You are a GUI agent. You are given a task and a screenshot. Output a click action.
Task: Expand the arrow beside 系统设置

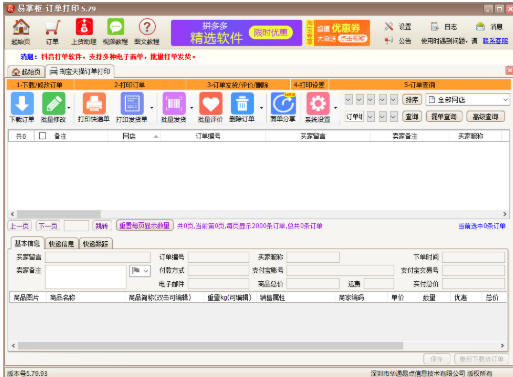[335, 108]
